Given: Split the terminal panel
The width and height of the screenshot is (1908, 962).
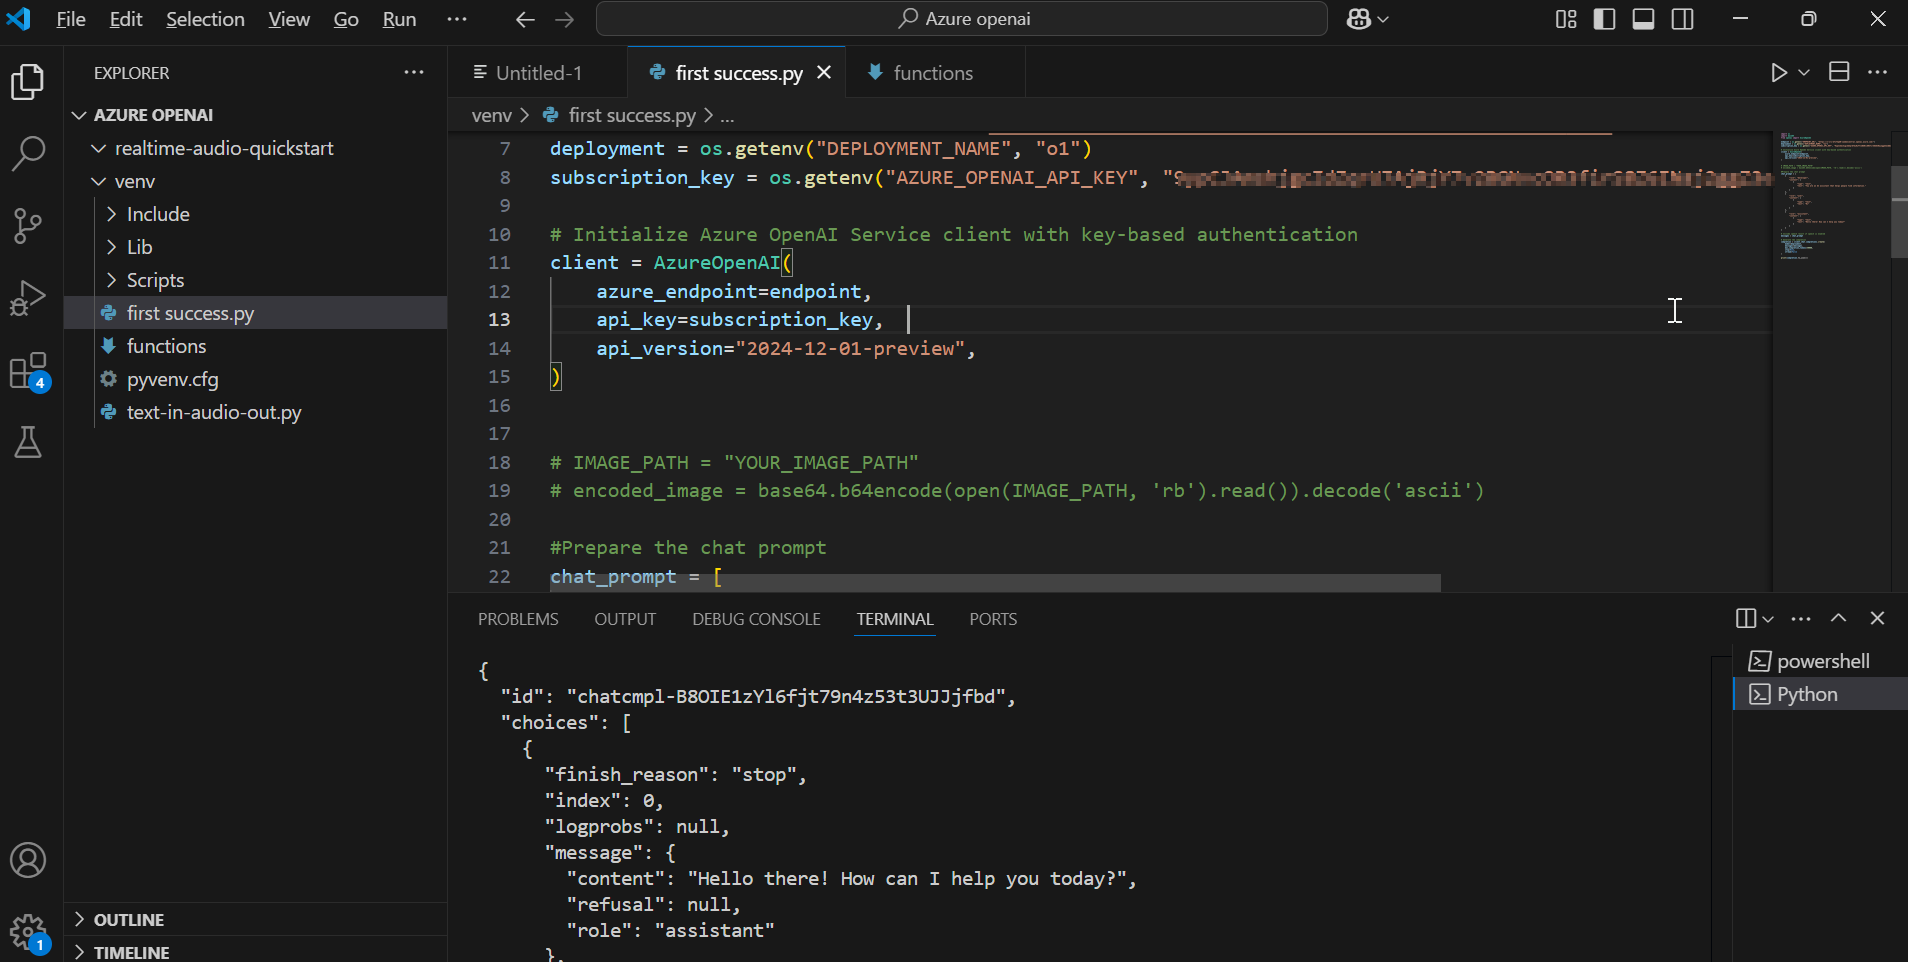Looking at the screenshot, I should click(x=1746, y=618).
